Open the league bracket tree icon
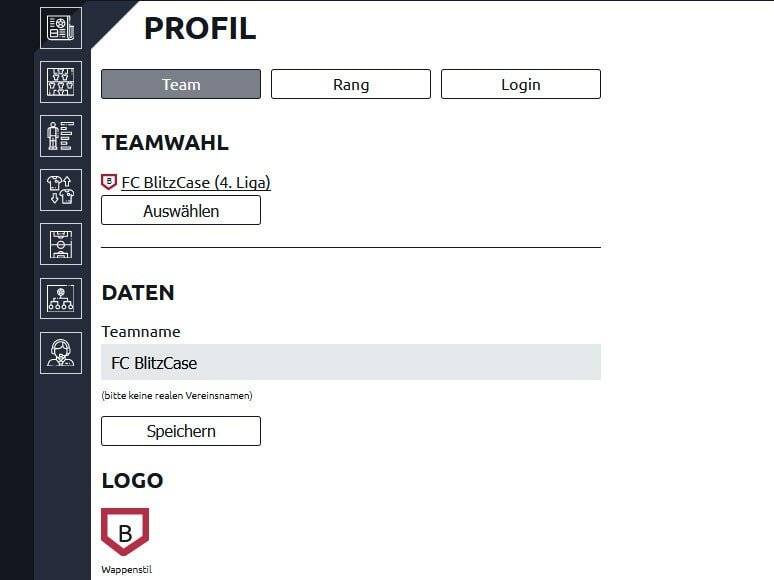Screen dimensions: 774x580 (61, 298)
